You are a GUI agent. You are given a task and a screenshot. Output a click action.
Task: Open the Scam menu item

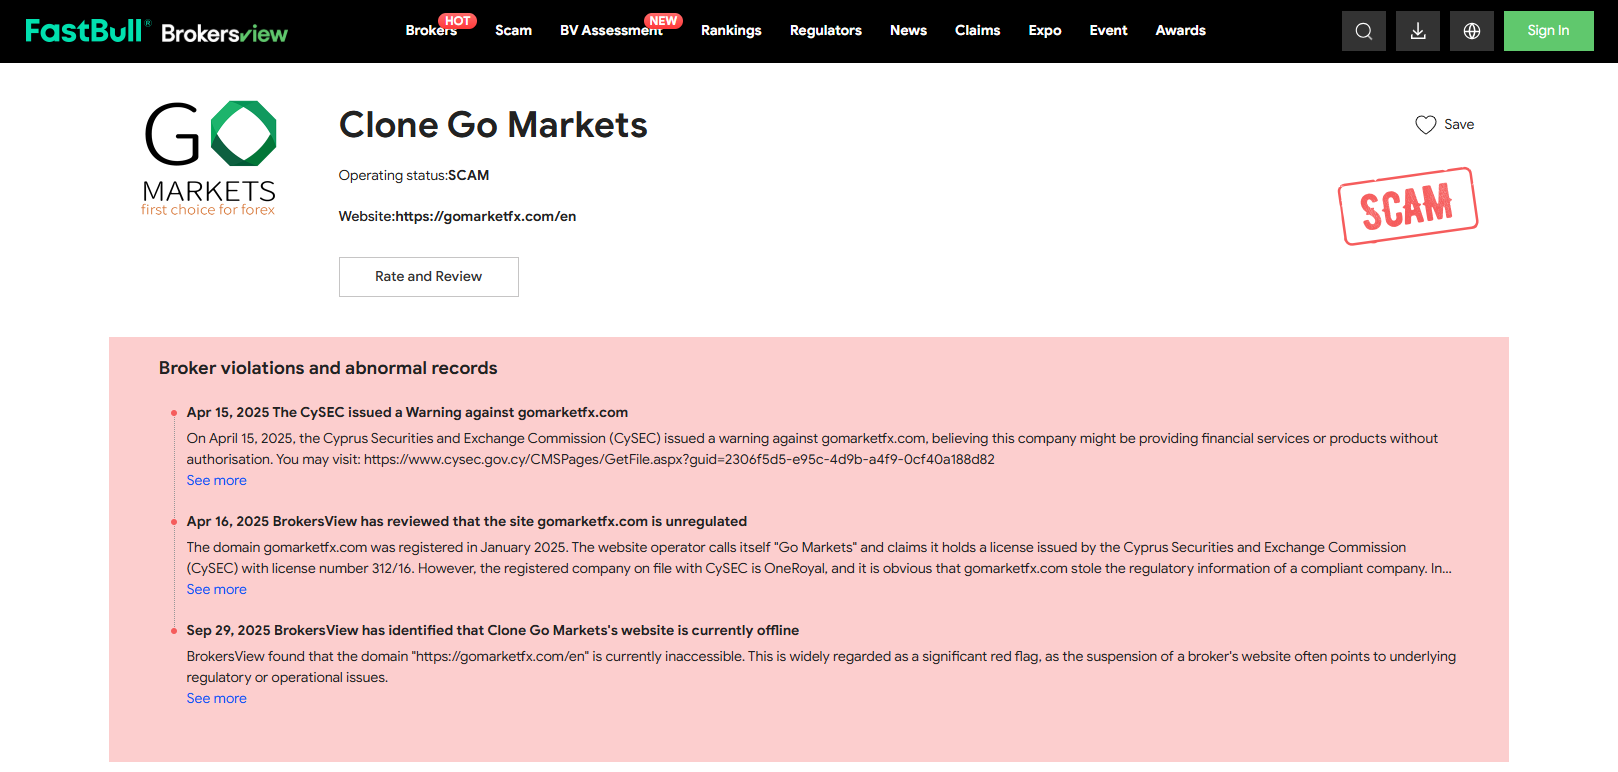coord(513,31)
